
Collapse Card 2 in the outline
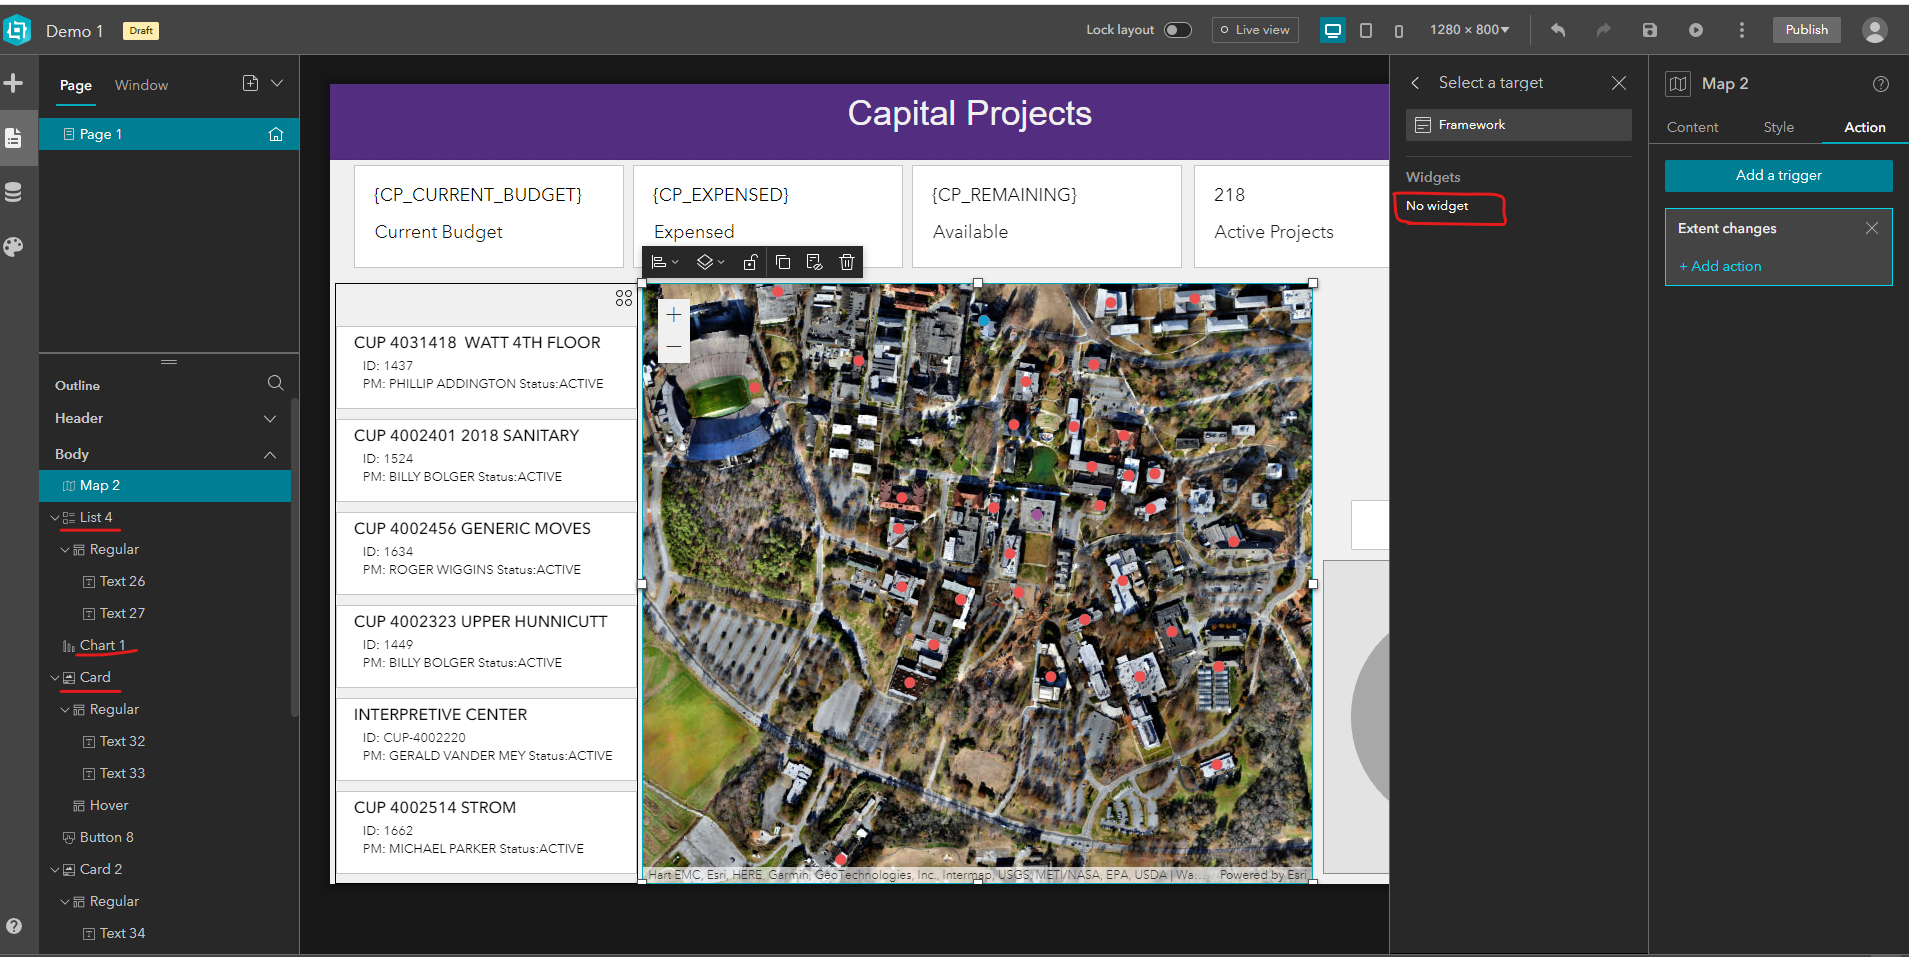(x=55, y=869)
